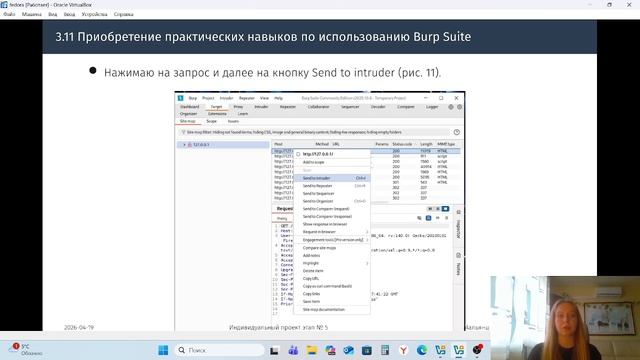Open VirtualBox menu Машина

pyautogui.click(x=31, y=14)
